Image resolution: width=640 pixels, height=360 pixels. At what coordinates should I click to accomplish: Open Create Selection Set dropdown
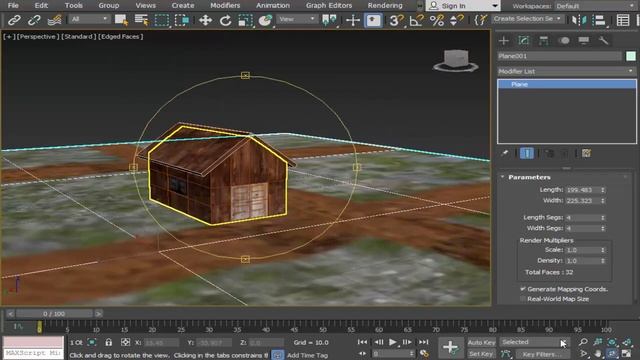(527, 19)
